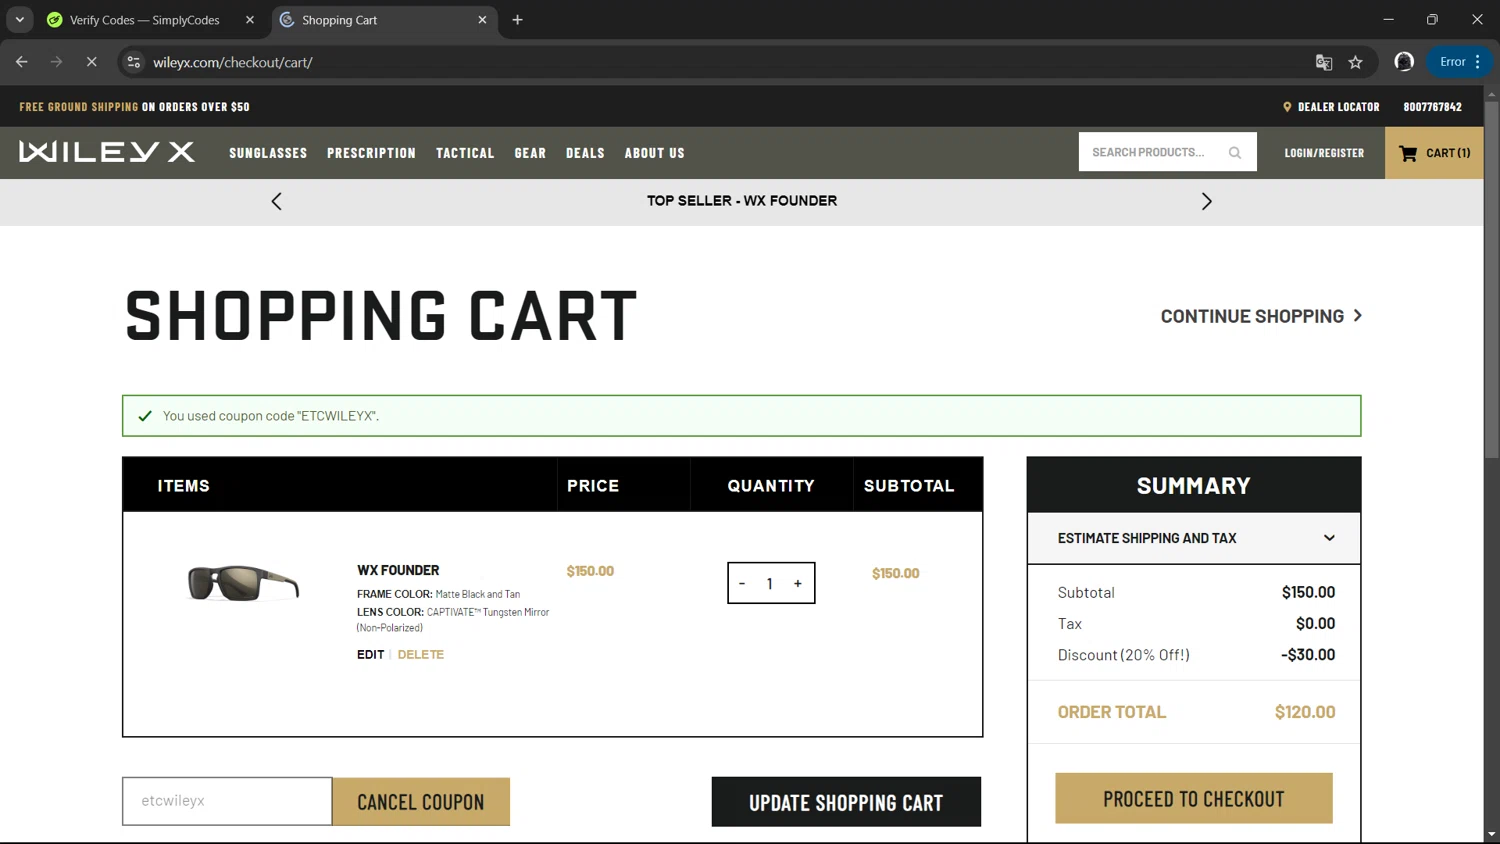
Task: Click the WX Founder sunglasses thumbnail
Action: pyautogui.click(x=243, y=582)
